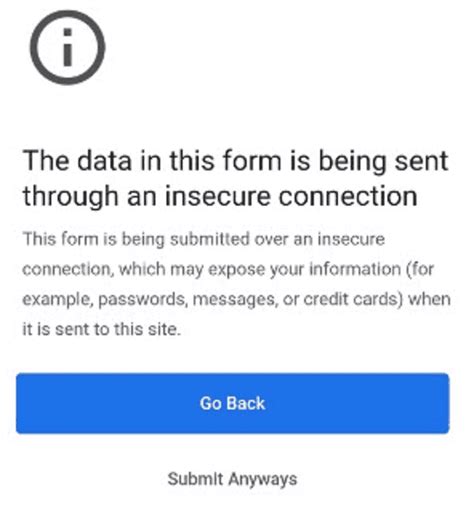Click the insecure connection warning heading
This screenshot has height=531, width=474.
[236, 178]
